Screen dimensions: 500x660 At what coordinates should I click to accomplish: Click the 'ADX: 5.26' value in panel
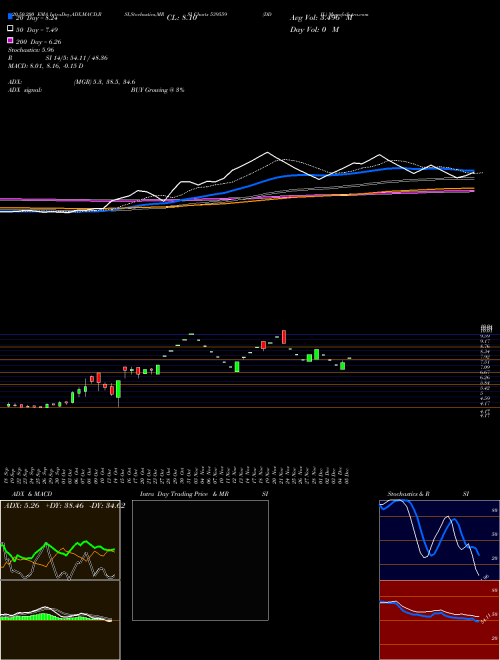[21, 506]
